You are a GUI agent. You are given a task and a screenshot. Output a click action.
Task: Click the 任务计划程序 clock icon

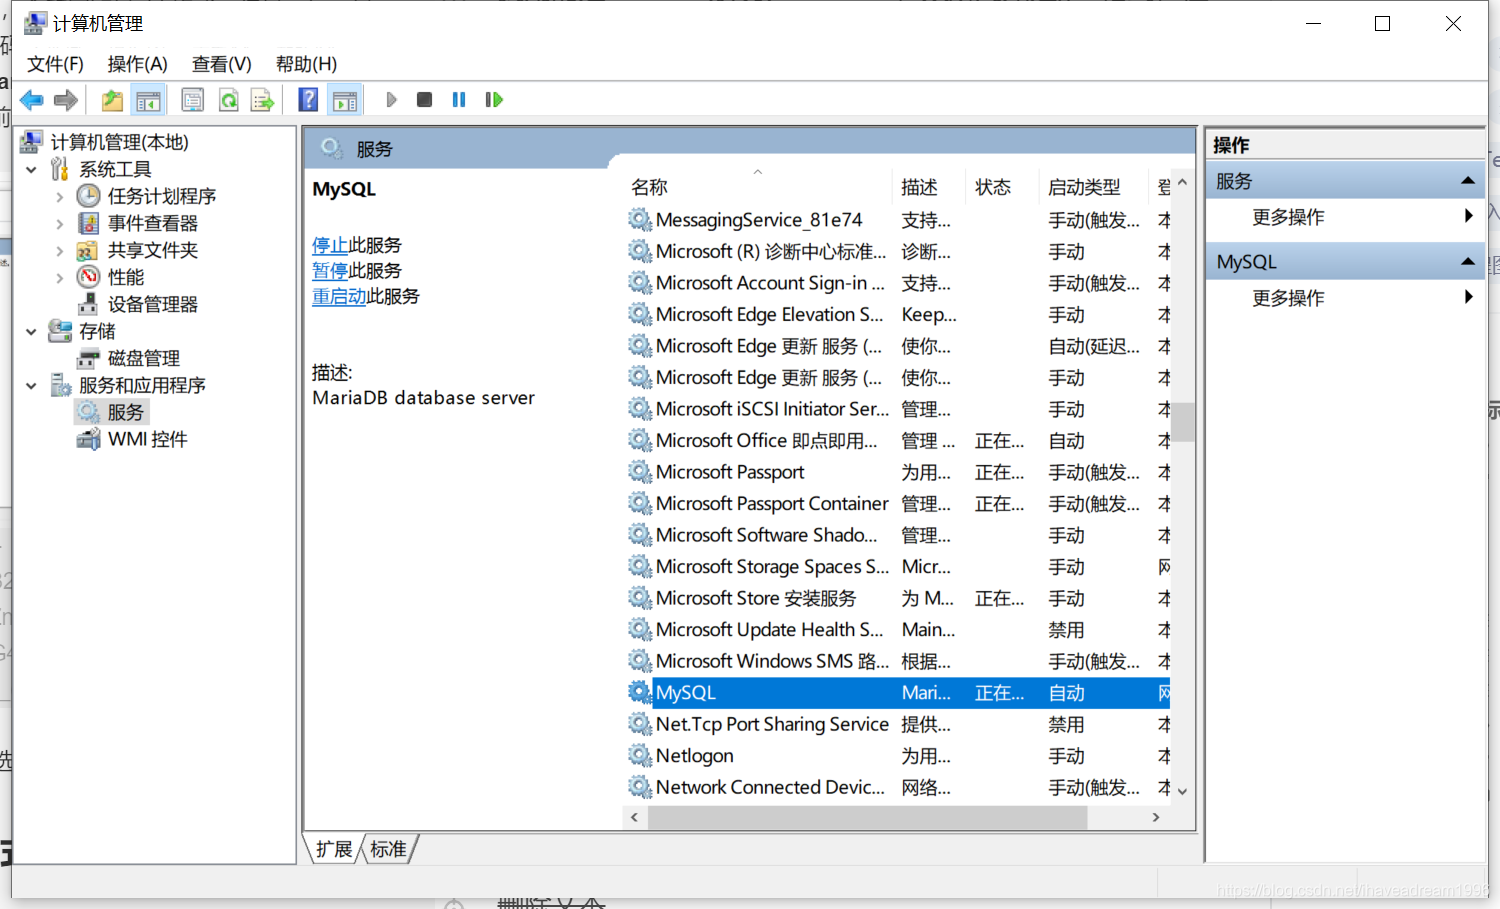[x=89, y=196]
